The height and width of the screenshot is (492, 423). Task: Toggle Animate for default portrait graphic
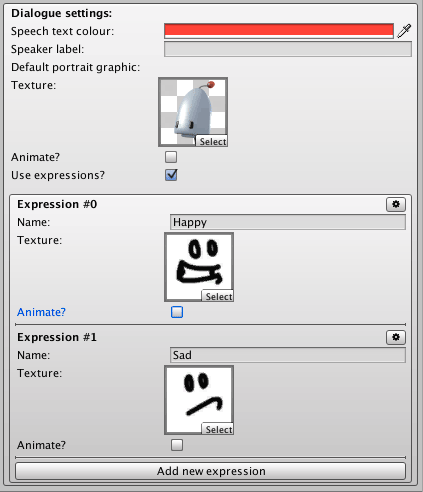[x=171, y=157]
